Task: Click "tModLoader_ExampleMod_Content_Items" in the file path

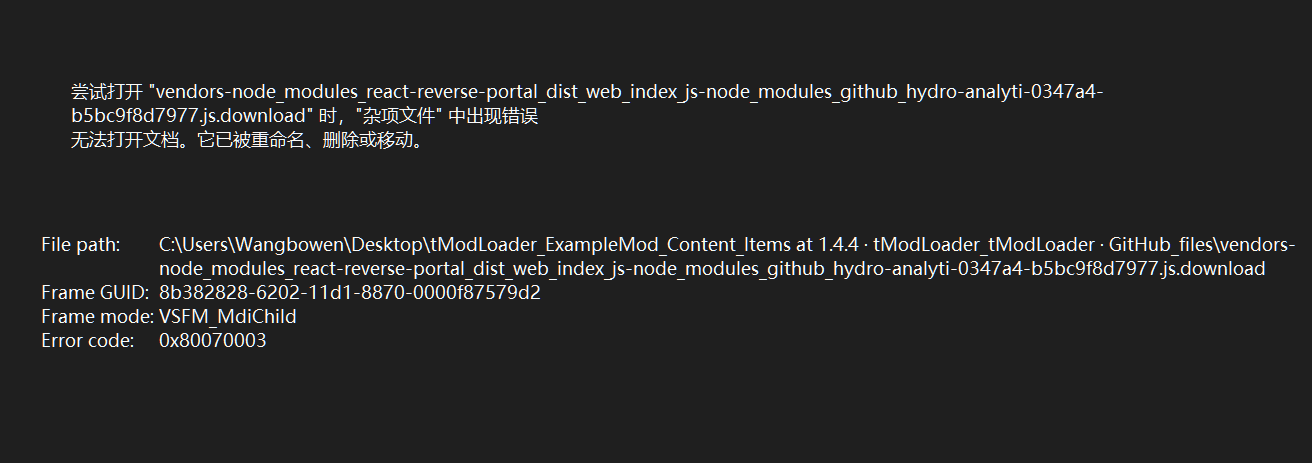Action: click(x=610, y=245)
